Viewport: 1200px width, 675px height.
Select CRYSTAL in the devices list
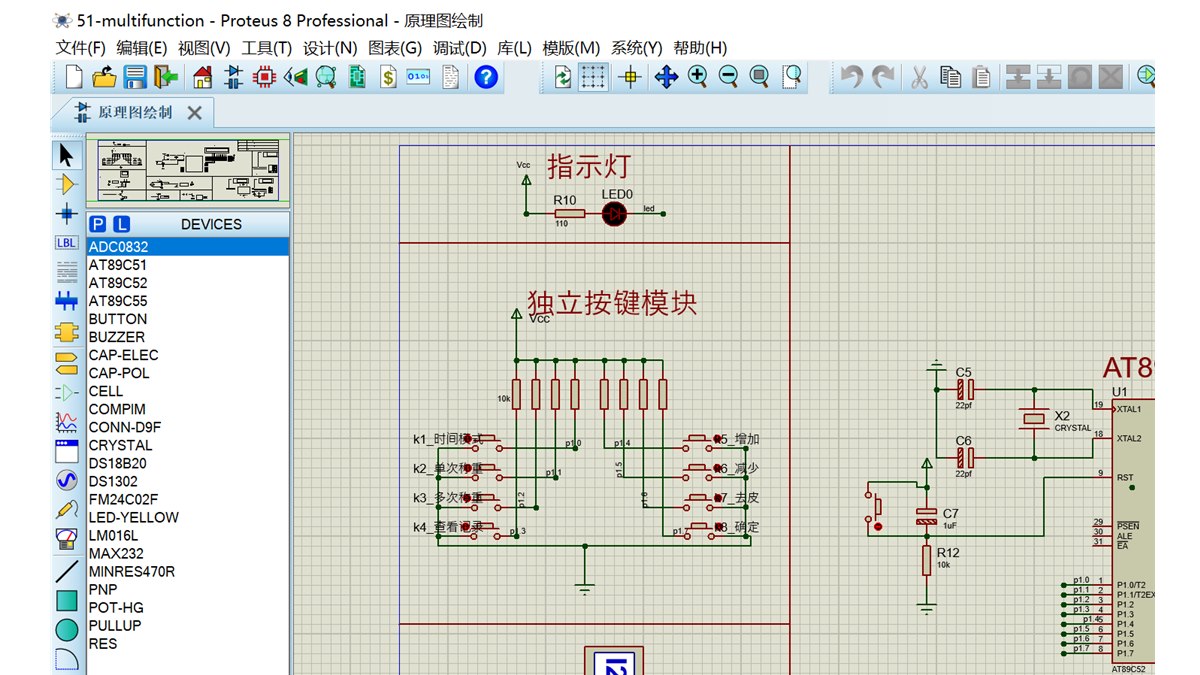pos(188,445)
